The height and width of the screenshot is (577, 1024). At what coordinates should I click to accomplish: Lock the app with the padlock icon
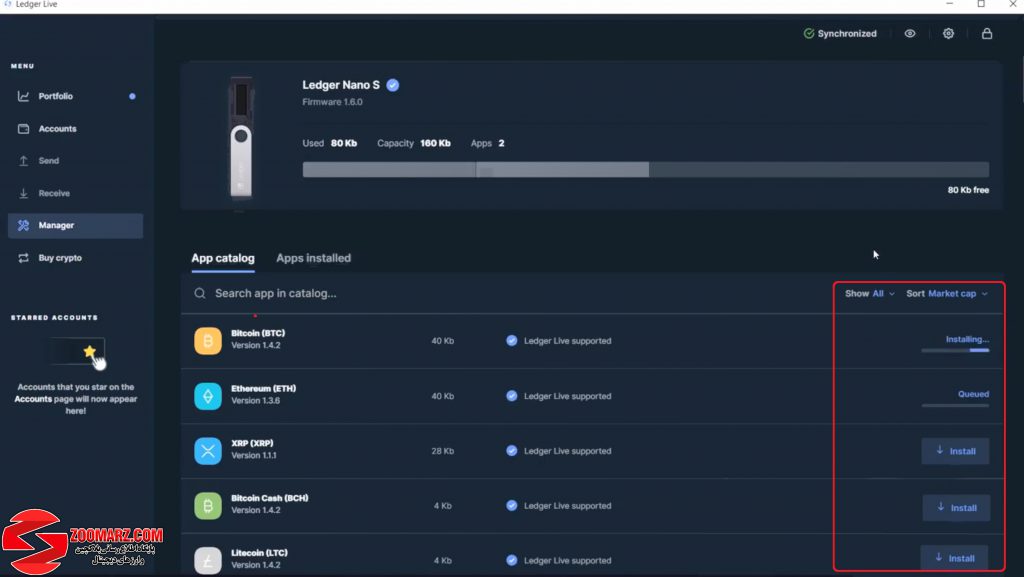point(987,33)
